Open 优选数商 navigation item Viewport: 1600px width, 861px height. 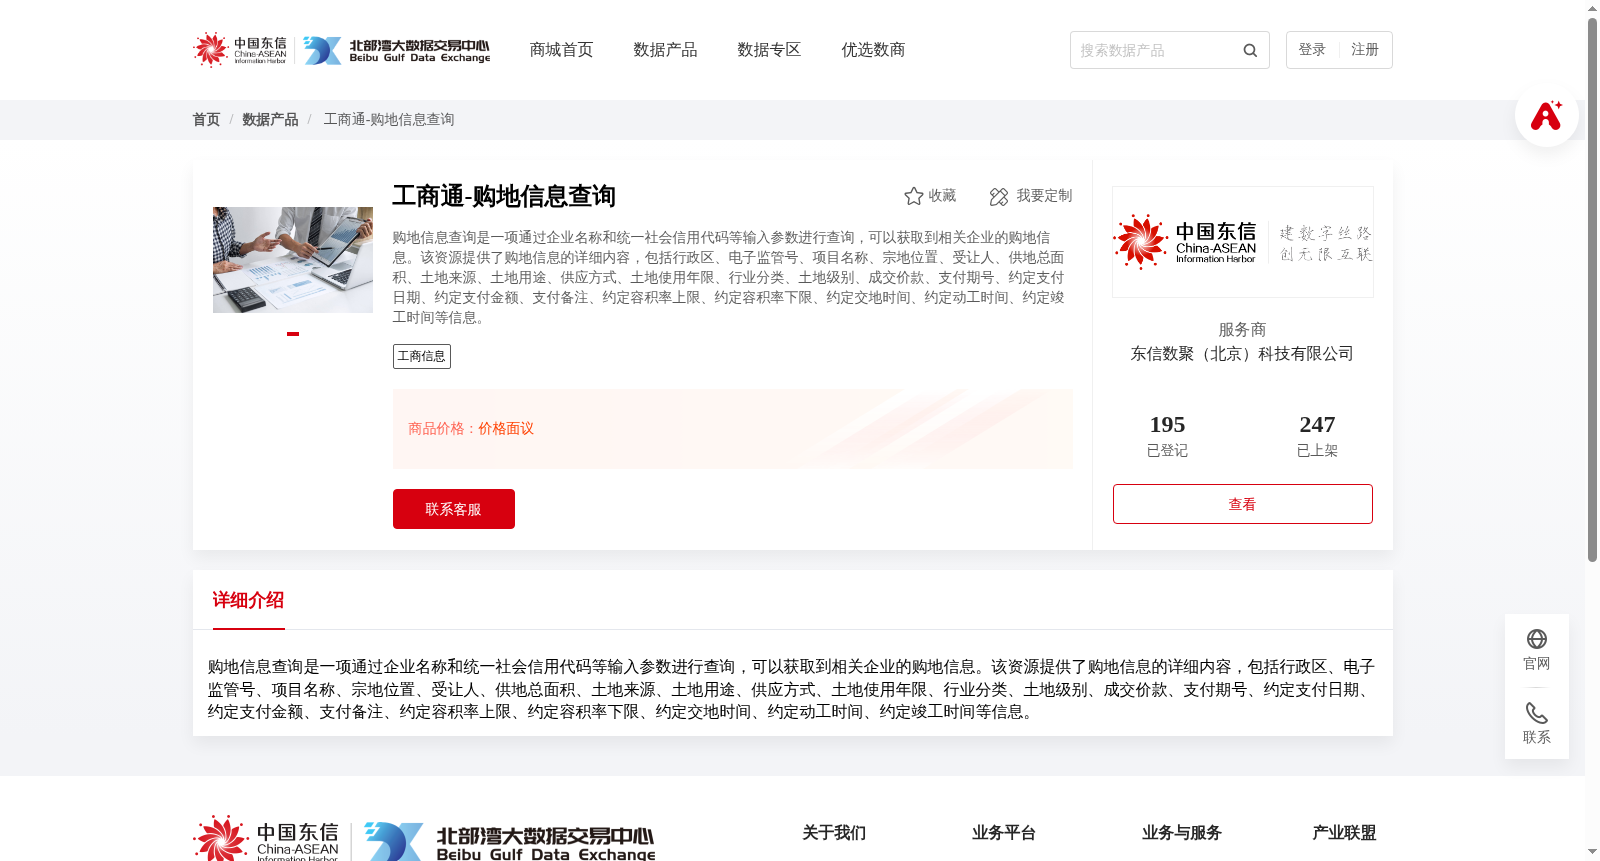[873, 50]
